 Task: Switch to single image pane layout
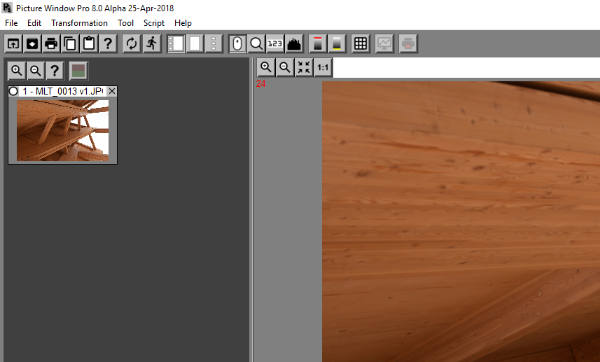tap(195, 44)
